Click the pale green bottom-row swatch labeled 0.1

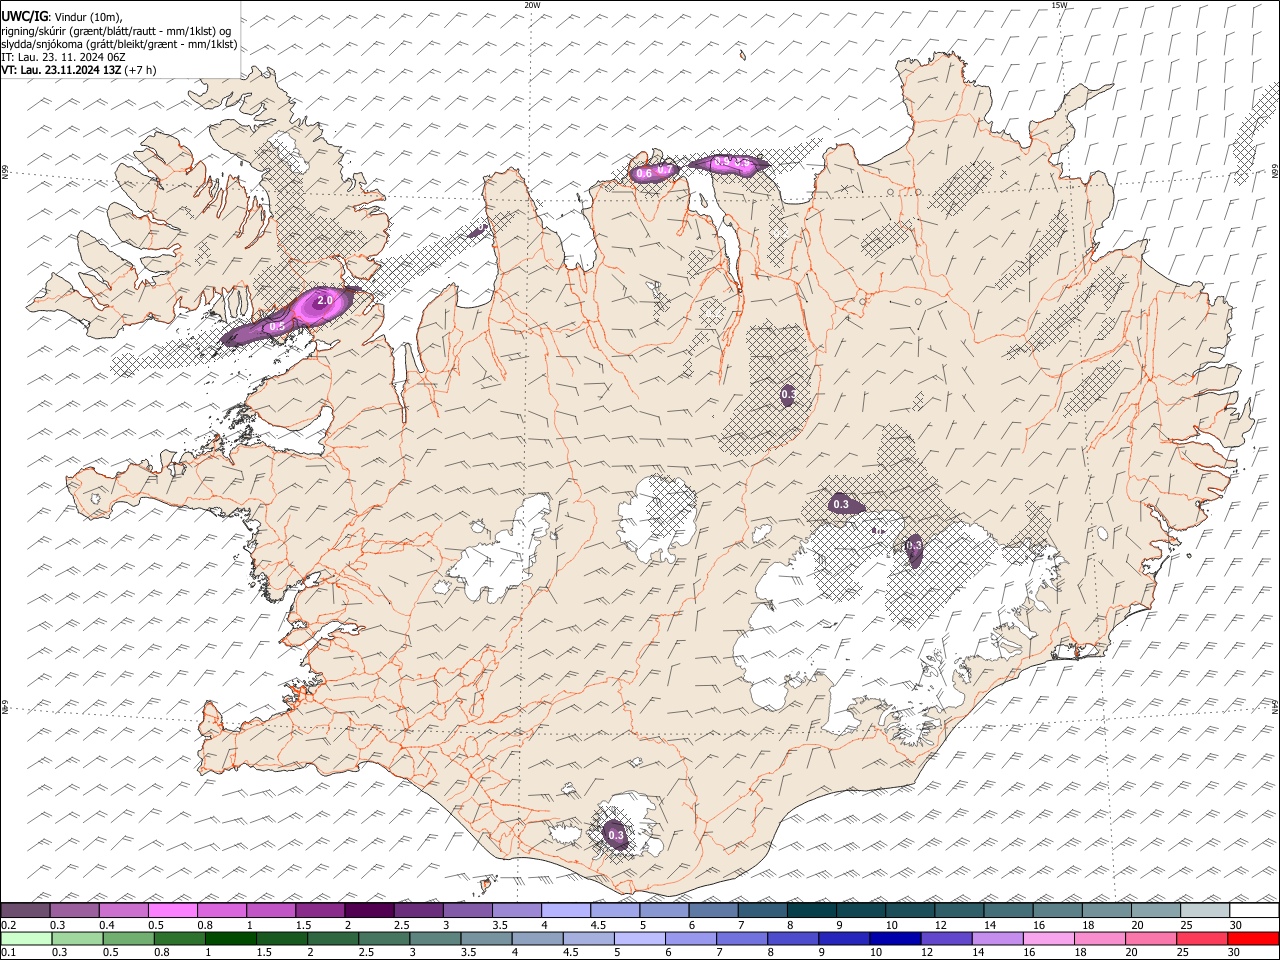click(x=27, y=938)
